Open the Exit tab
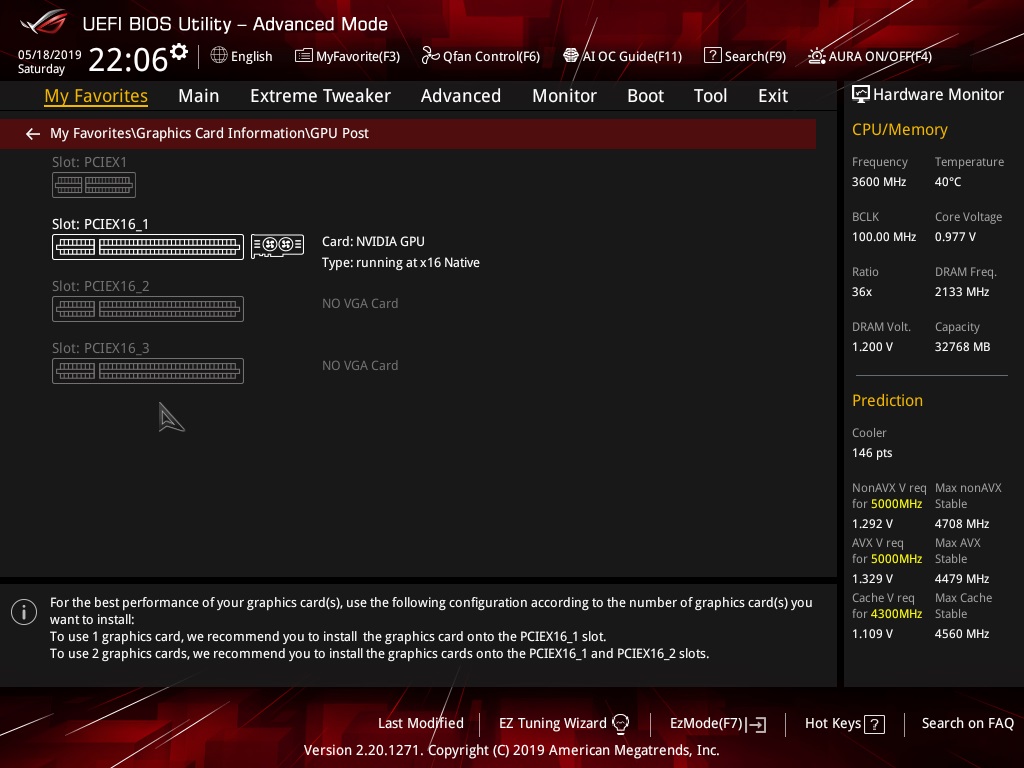This screenshot has width=1024, height=768. click(x=773, y=96)
